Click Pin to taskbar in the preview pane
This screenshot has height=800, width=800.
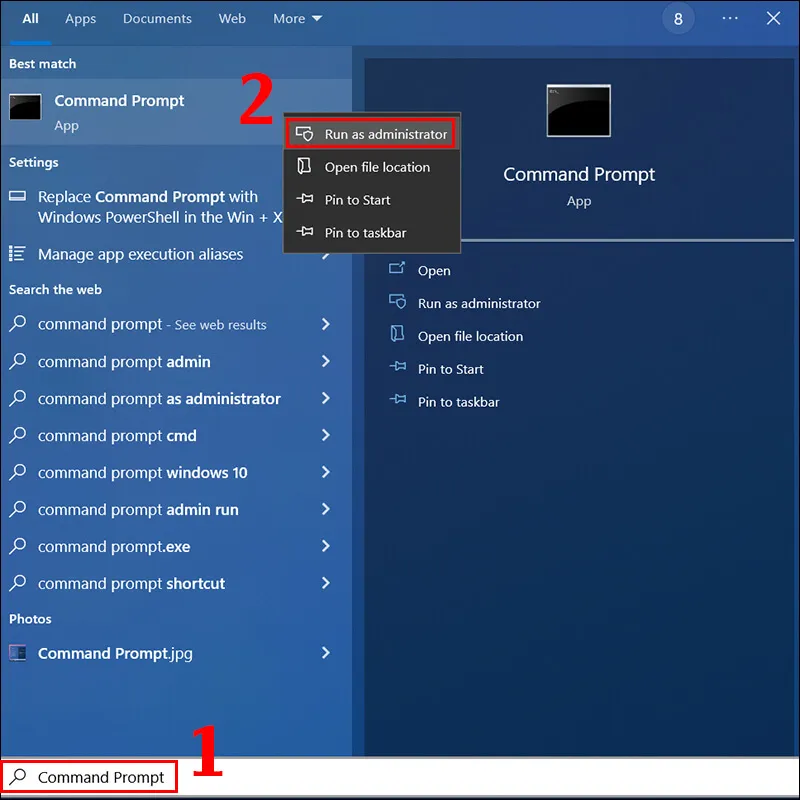tap(459, 402)
